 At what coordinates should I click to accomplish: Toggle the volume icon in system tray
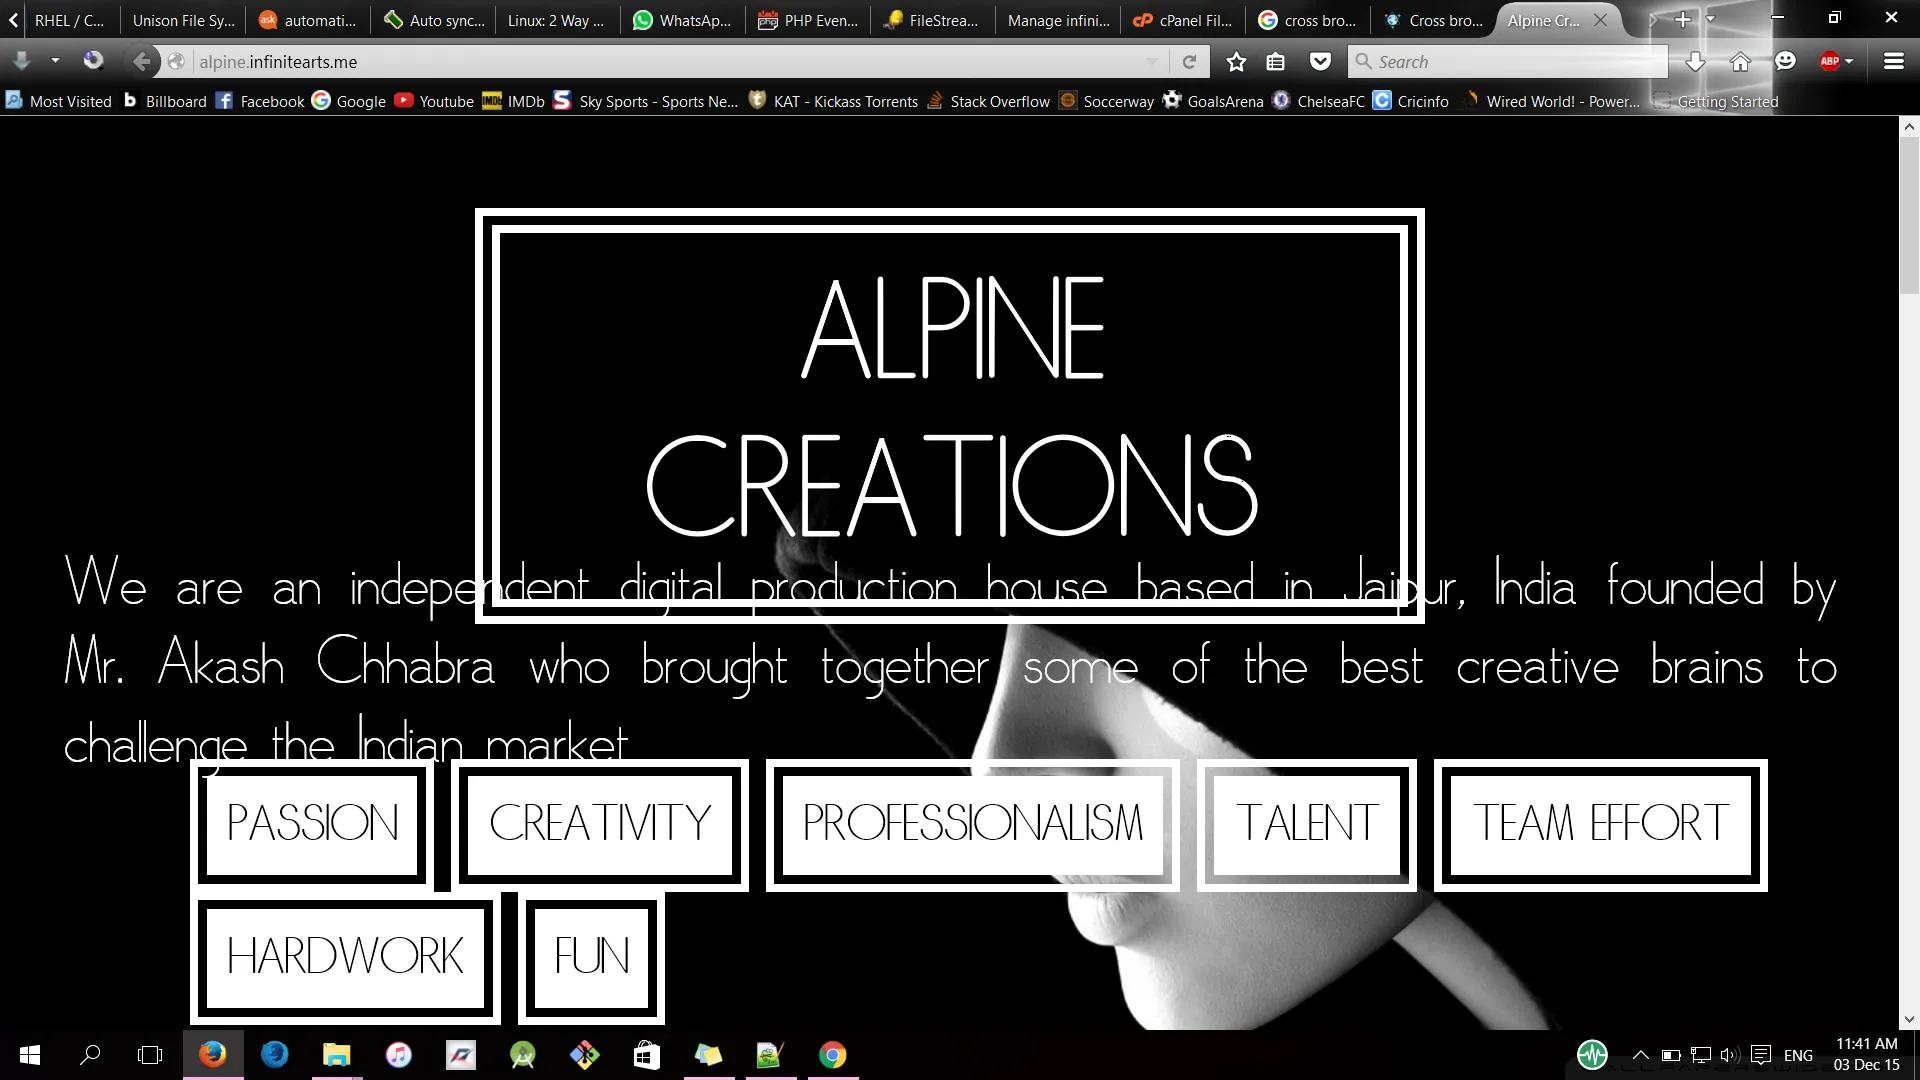[x=1729, y=1055]
